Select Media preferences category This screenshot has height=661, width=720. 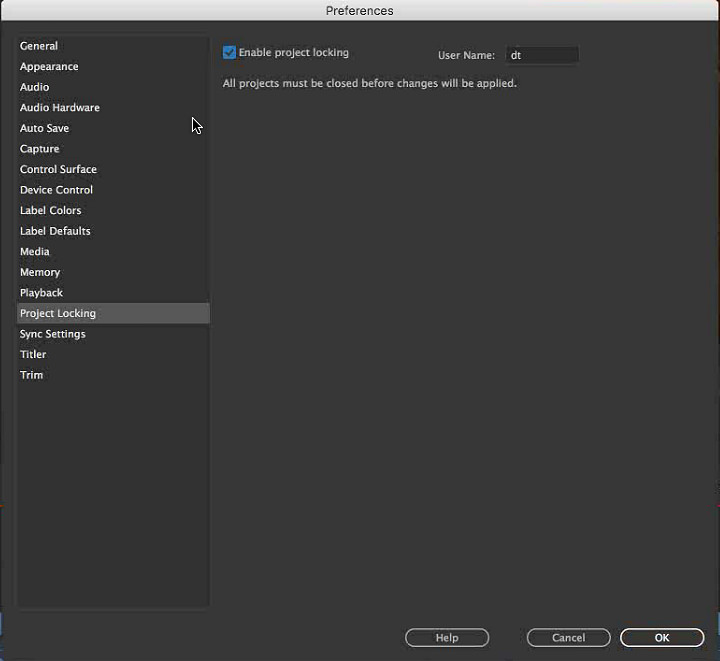[x=113, y=252]
